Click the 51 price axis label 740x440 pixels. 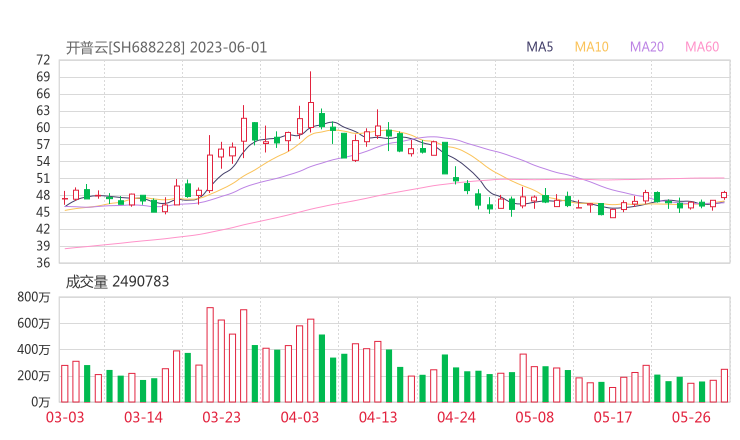43,178
